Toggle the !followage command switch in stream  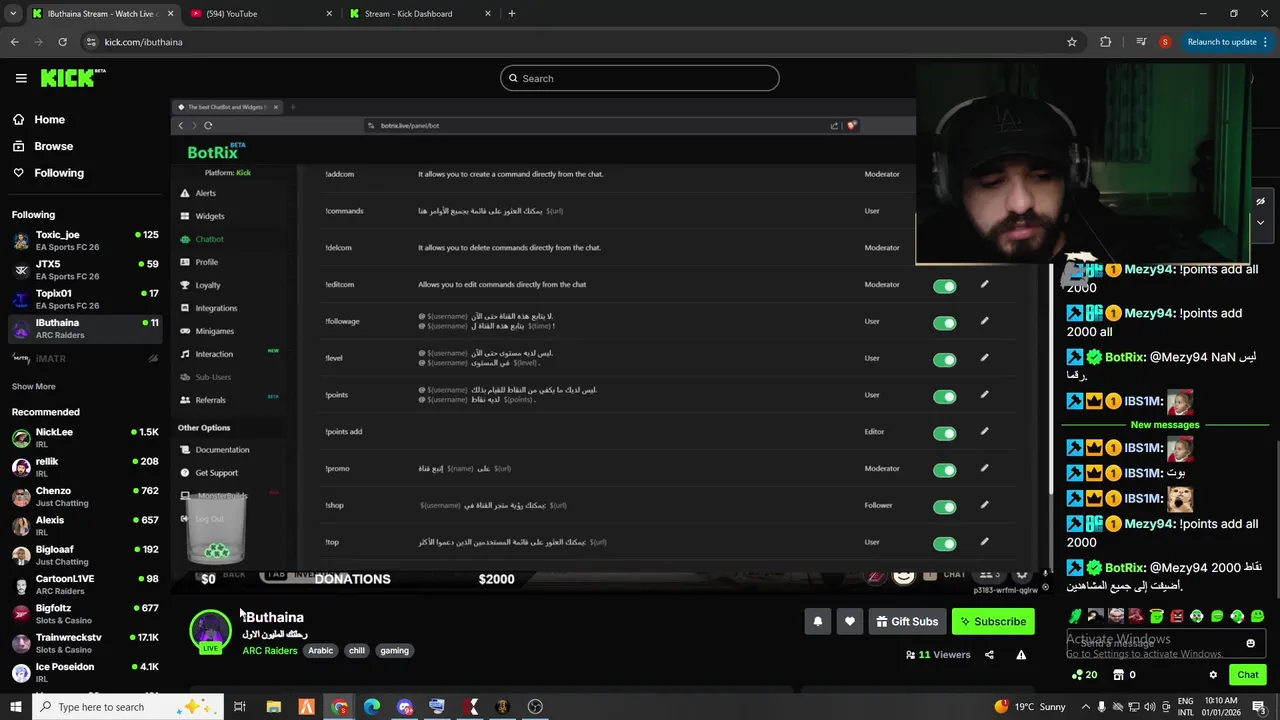944,323
